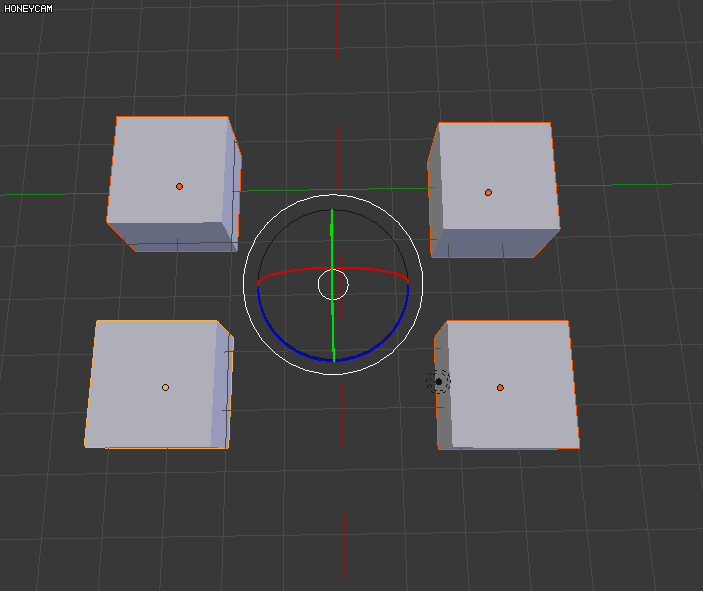Click origin dot of bottom-right cube
This screenshot has height=591, width=703.
coord(500,388)
